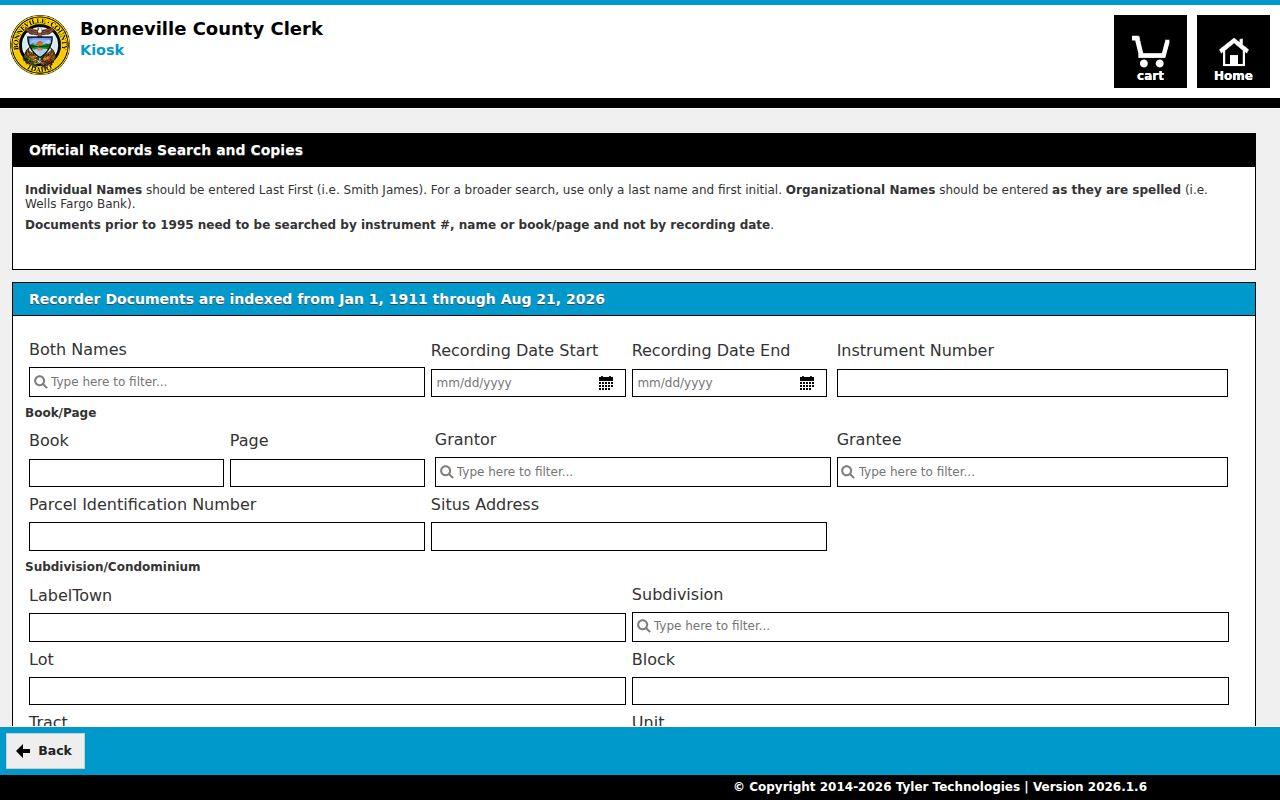The height and width of the screenshot is (800, 1280).
Task: Click the Situs Address field
Action: tap(629, 537)
